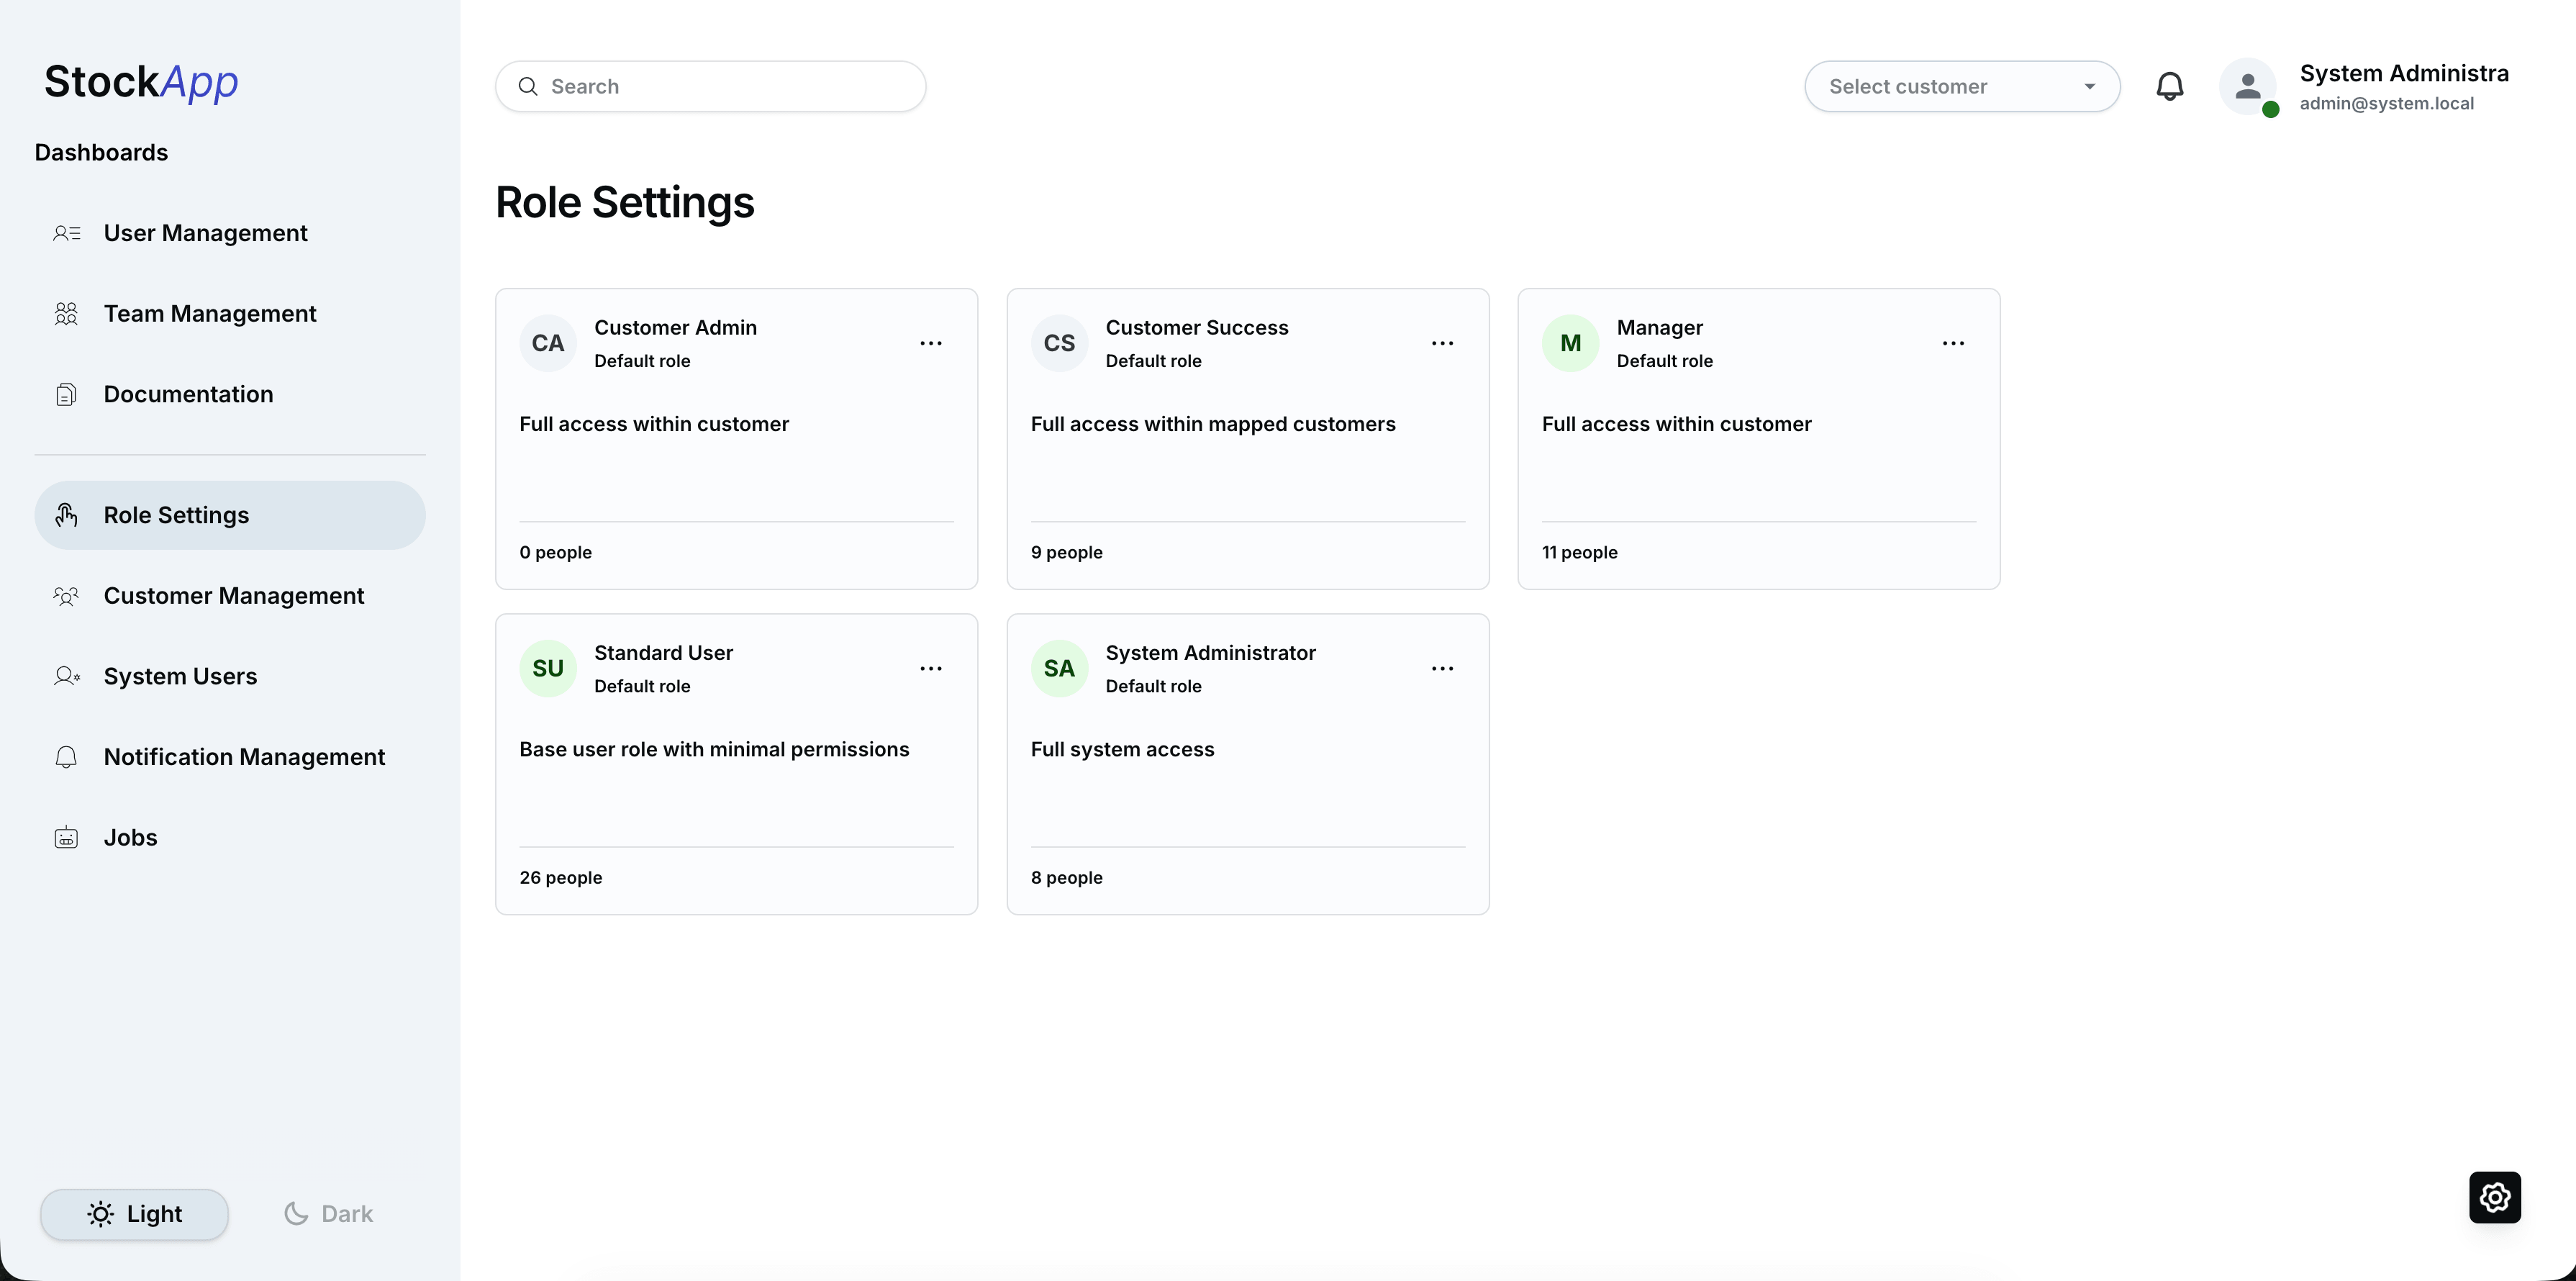Go to User Management page
The height and width of the screenshot is (1281, 2576).
(x=230, y=233)
